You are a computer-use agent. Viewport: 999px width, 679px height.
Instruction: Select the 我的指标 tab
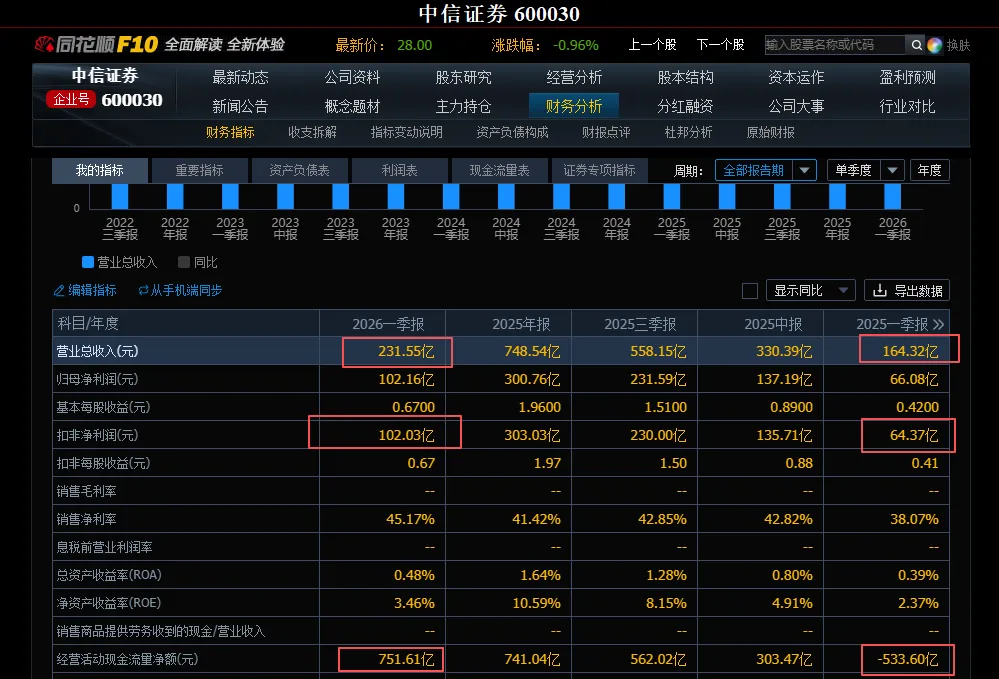(x=100, y=170)
